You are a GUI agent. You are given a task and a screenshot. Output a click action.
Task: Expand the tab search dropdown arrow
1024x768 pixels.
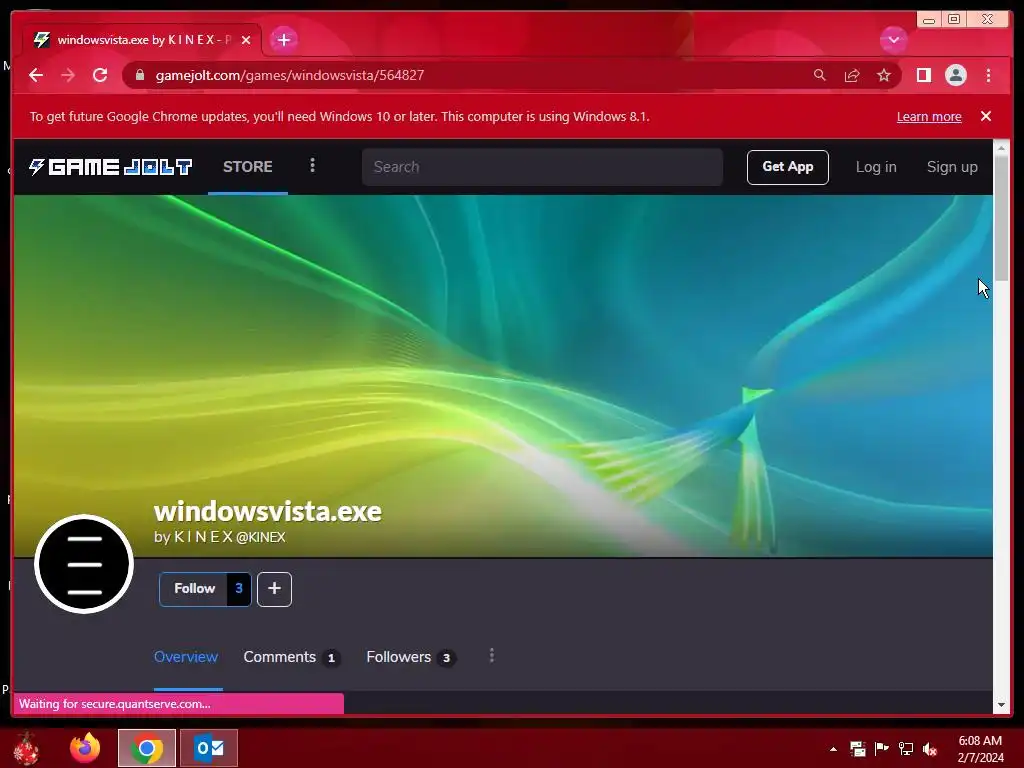[x=893, y=40]
